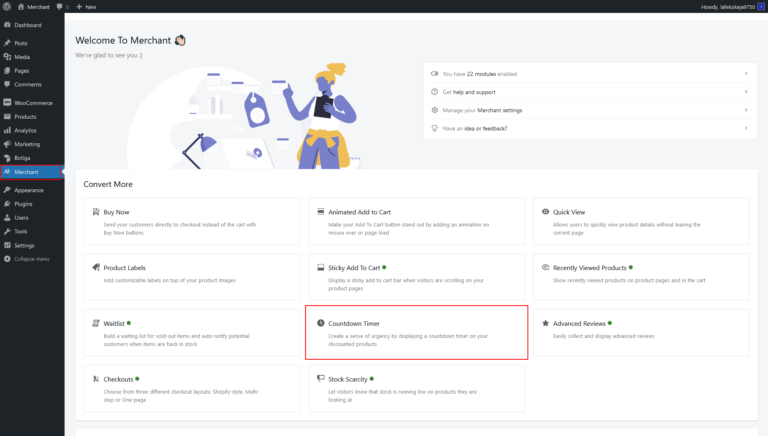Open comments bubble in admin bar
Screen dimensions: 768x436
coord(62,7)
